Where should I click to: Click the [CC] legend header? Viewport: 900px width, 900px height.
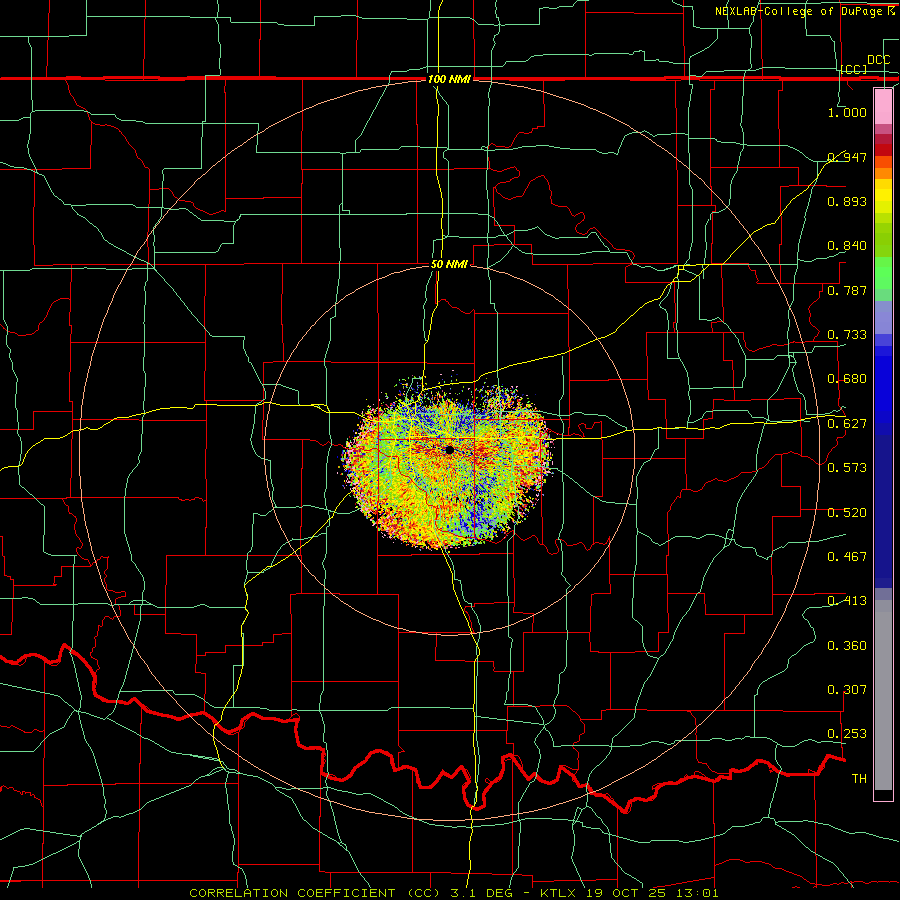click(x=854, y=69)
